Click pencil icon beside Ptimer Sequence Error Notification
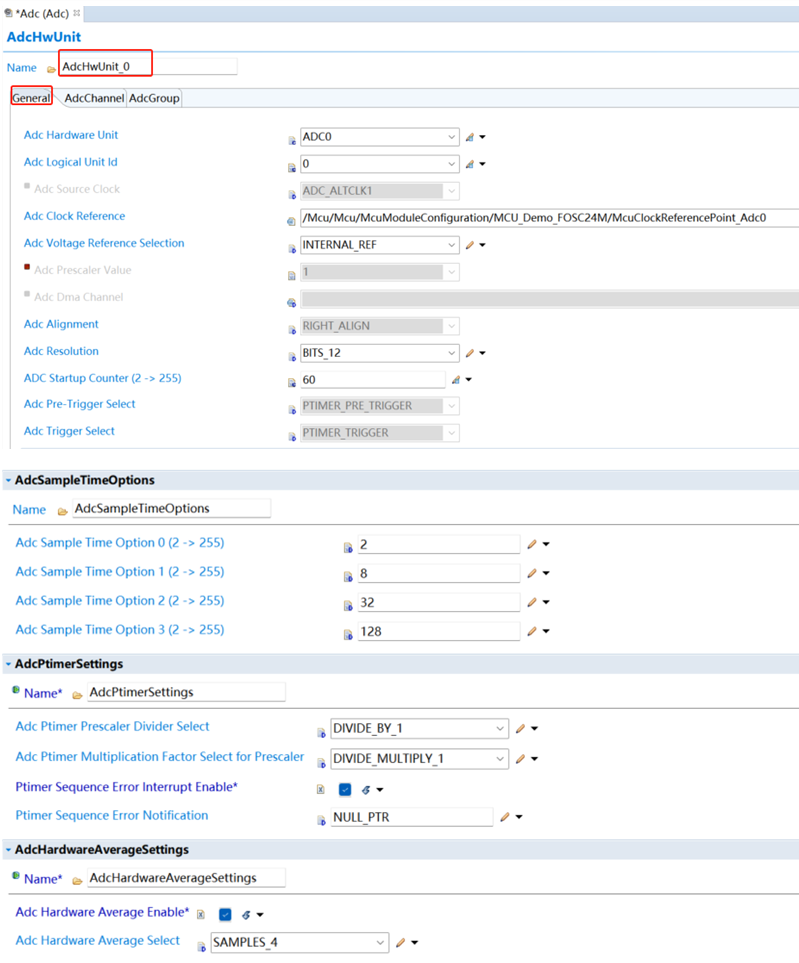Image resolution: width=799 pixels, height=963 pixels. pyautogui.click(x=505, y=817)
